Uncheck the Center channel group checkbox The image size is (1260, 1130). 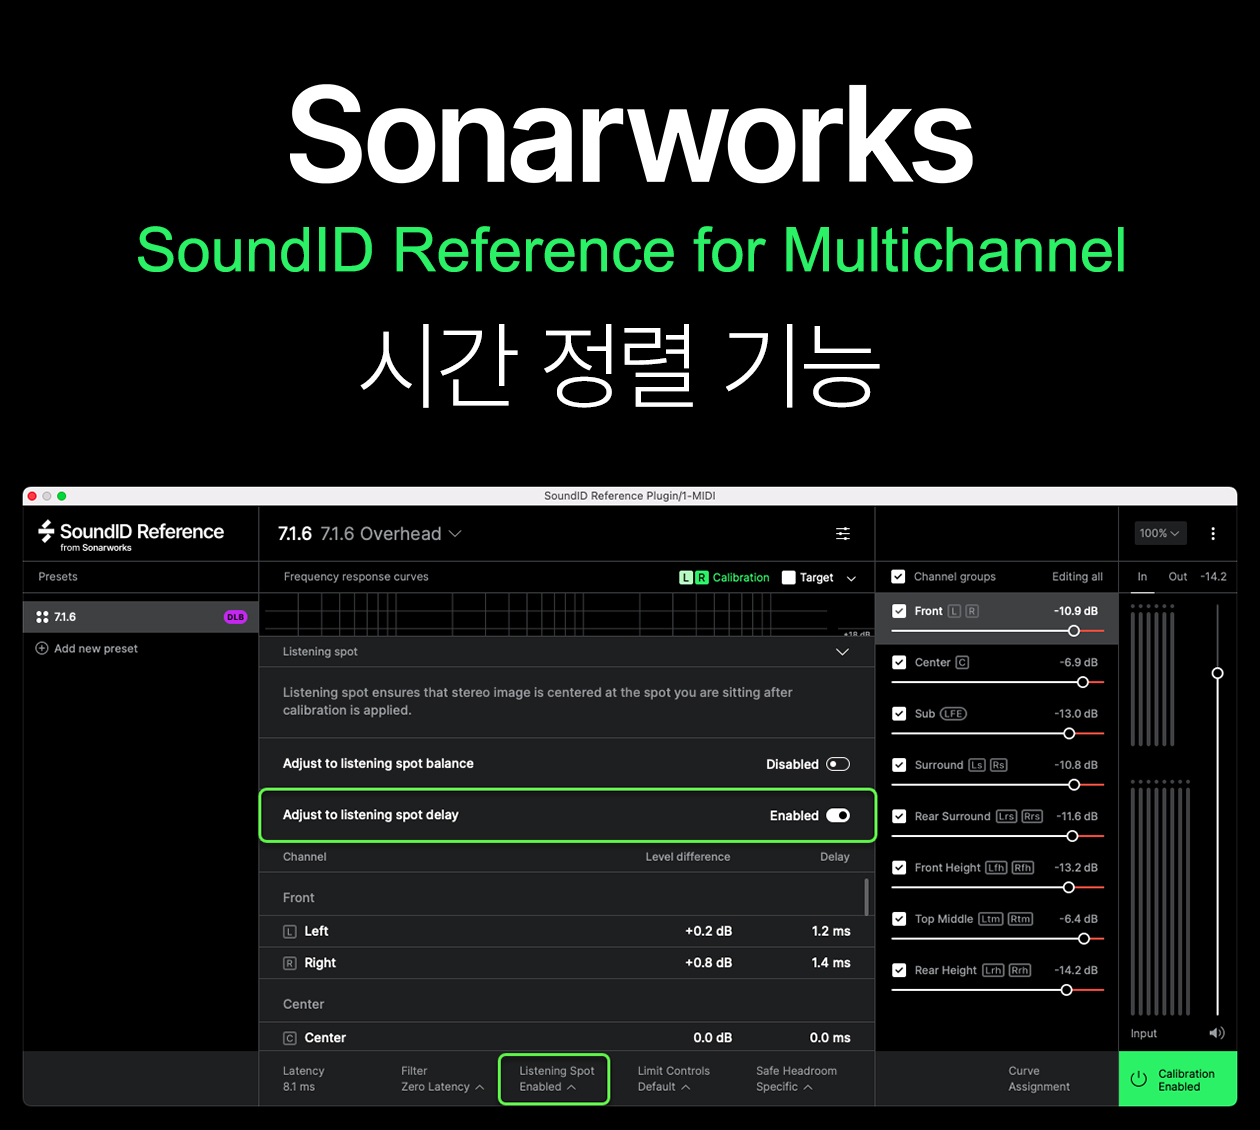click(899, 662)
